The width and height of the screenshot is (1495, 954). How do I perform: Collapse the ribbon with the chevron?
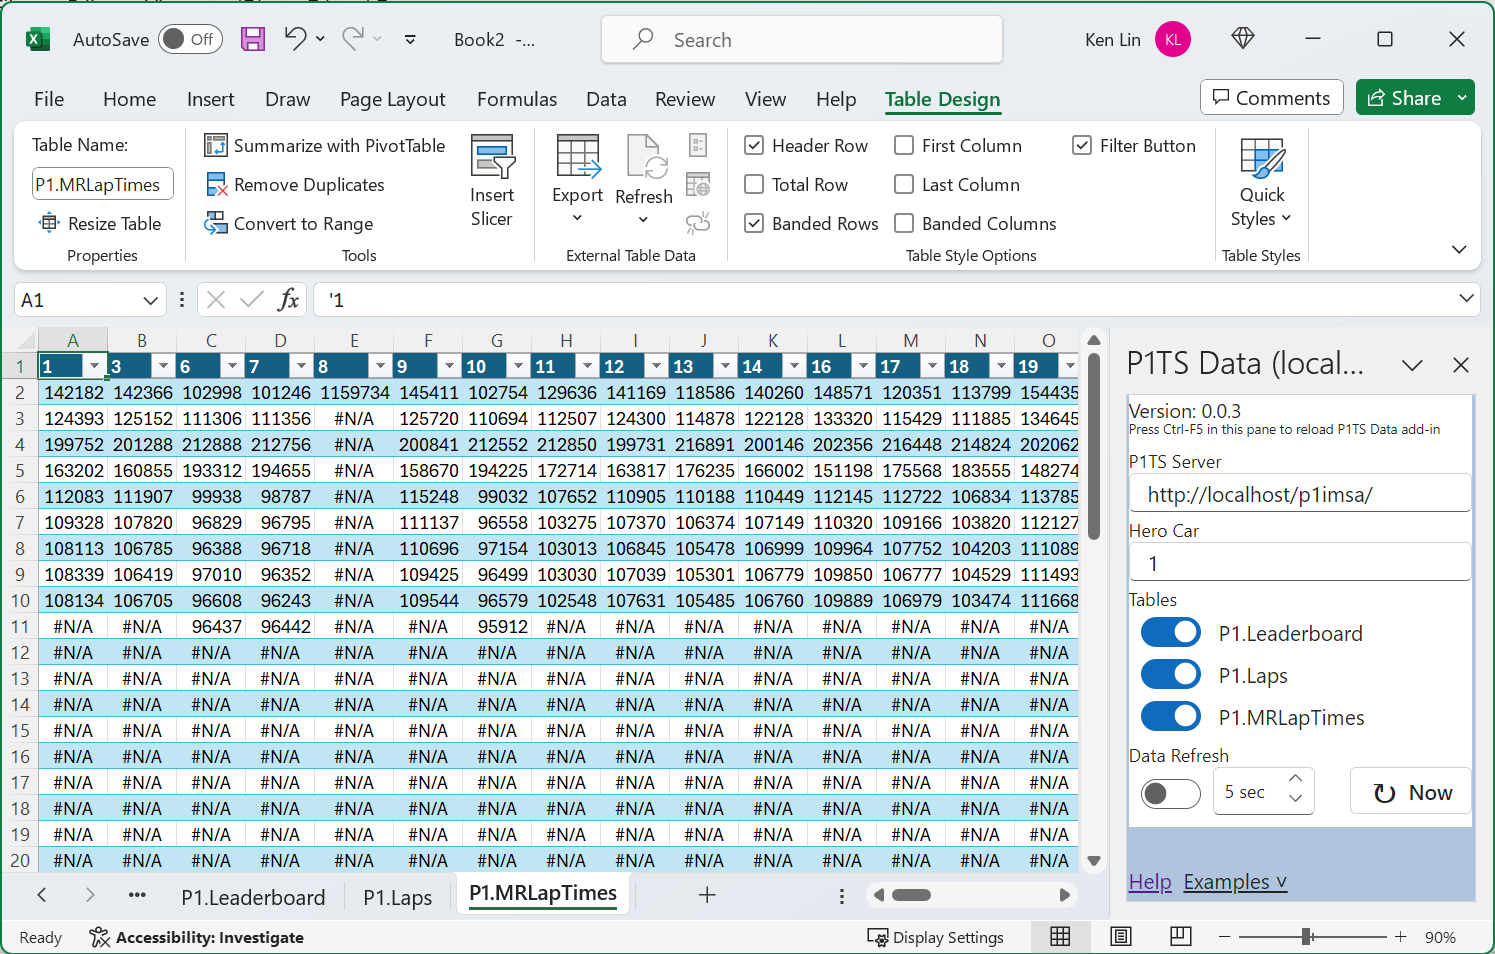pos(1459,249)
